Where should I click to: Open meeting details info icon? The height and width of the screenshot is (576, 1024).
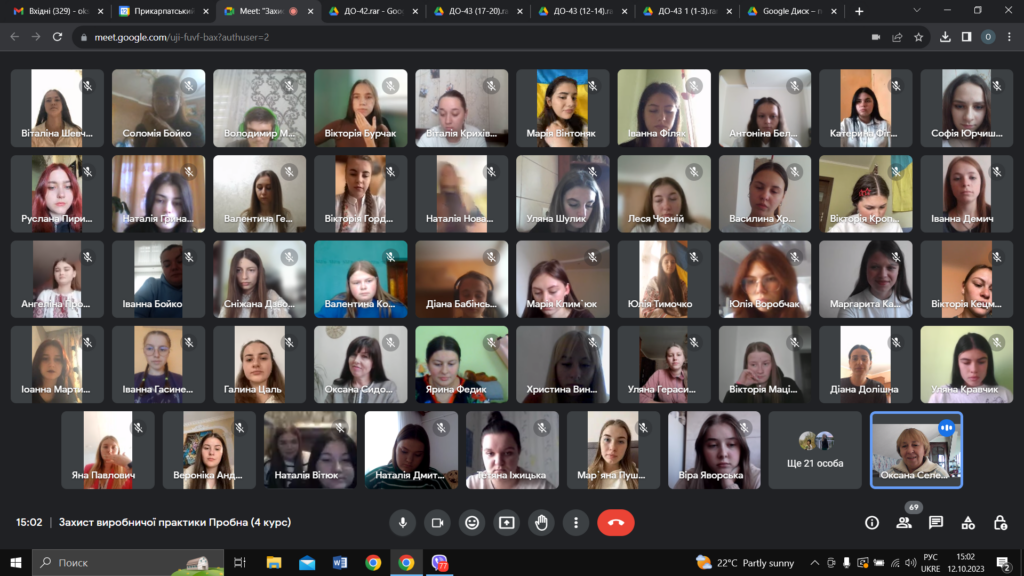[x=872, y=522]
